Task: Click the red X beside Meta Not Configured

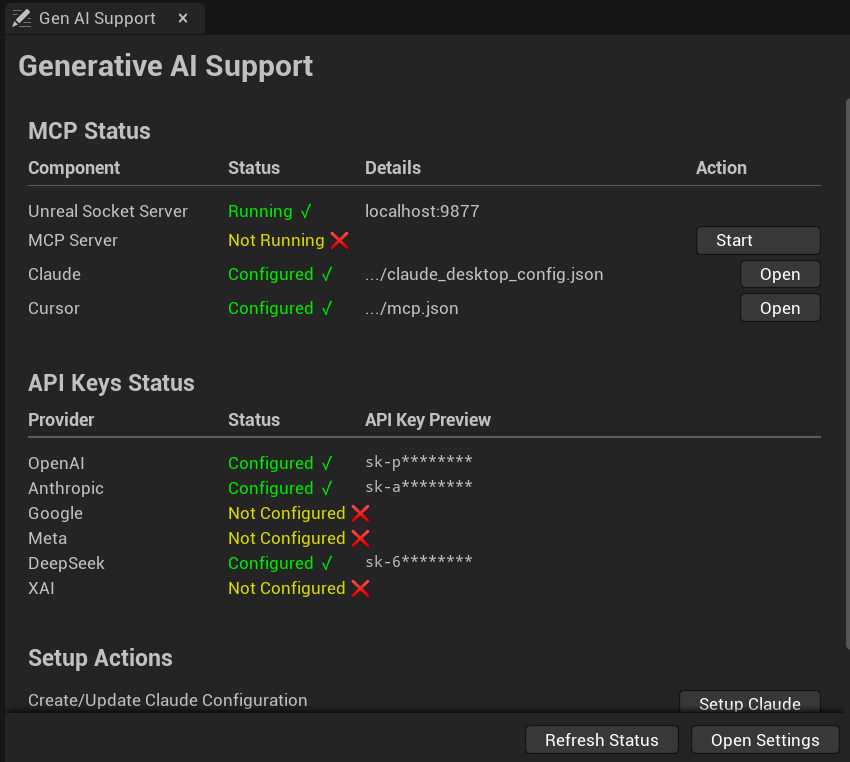Action: 360,538
